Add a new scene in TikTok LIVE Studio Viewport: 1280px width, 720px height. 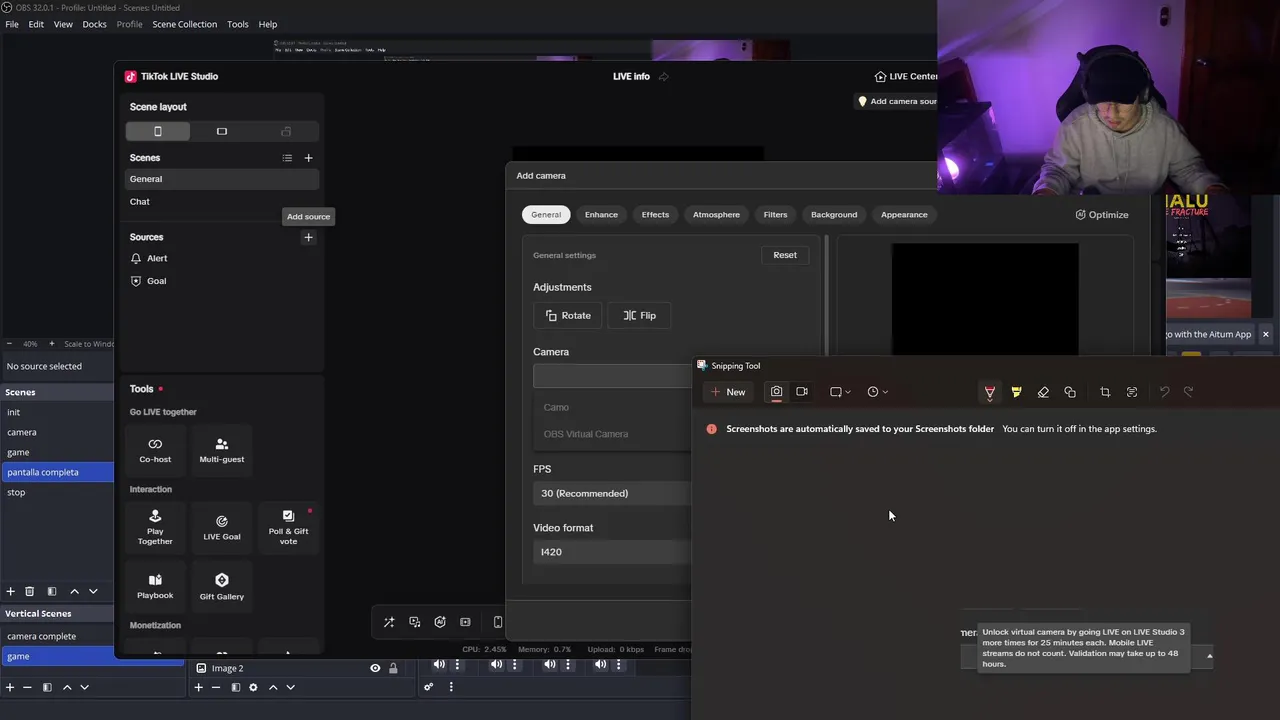[308, 158]
